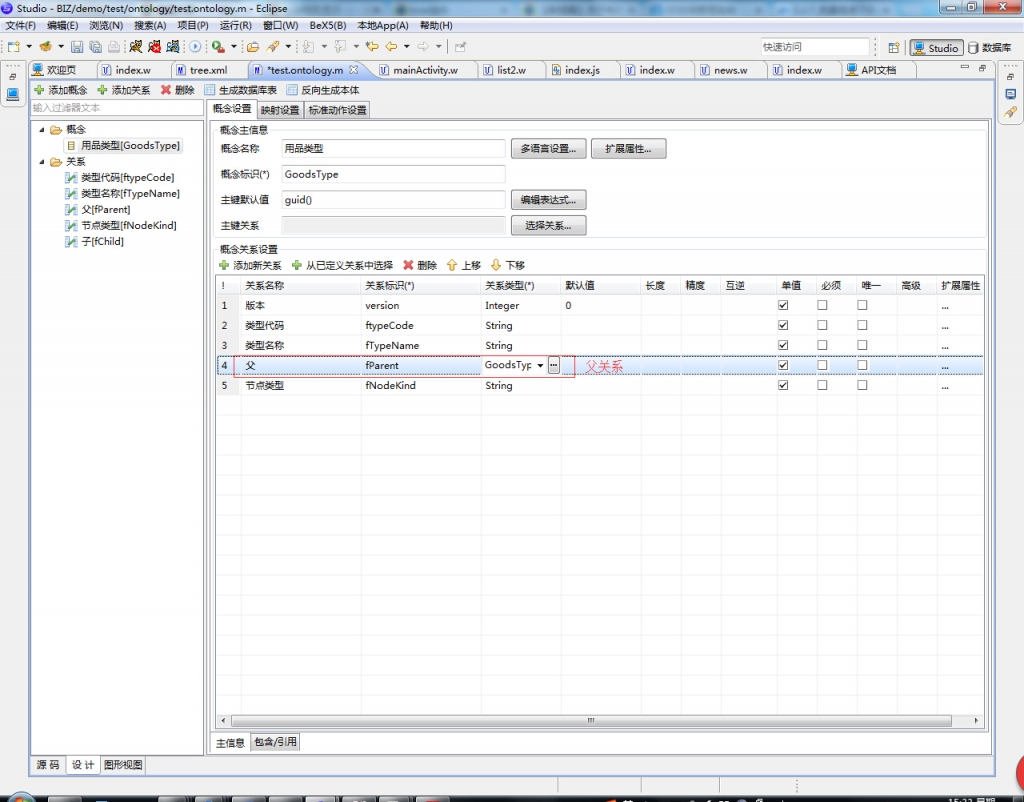
Task: Toggle 单值 checkbox for ftypeCode row
Action: pos(783,325)
